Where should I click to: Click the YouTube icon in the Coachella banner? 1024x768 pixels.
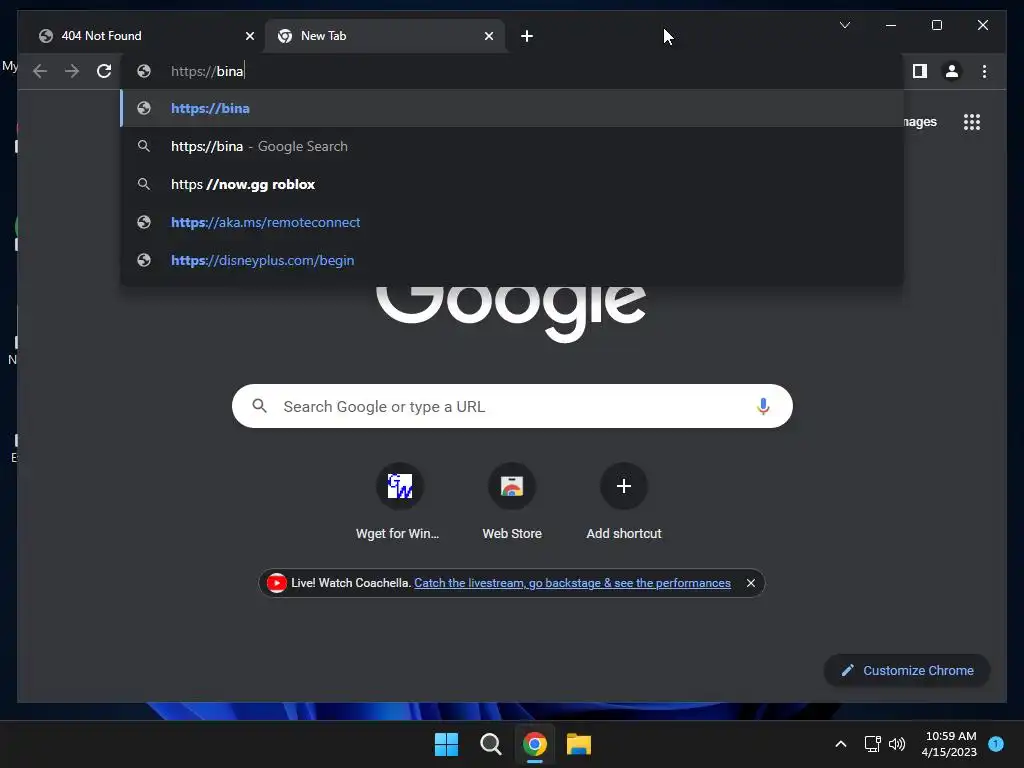(276, 583)
